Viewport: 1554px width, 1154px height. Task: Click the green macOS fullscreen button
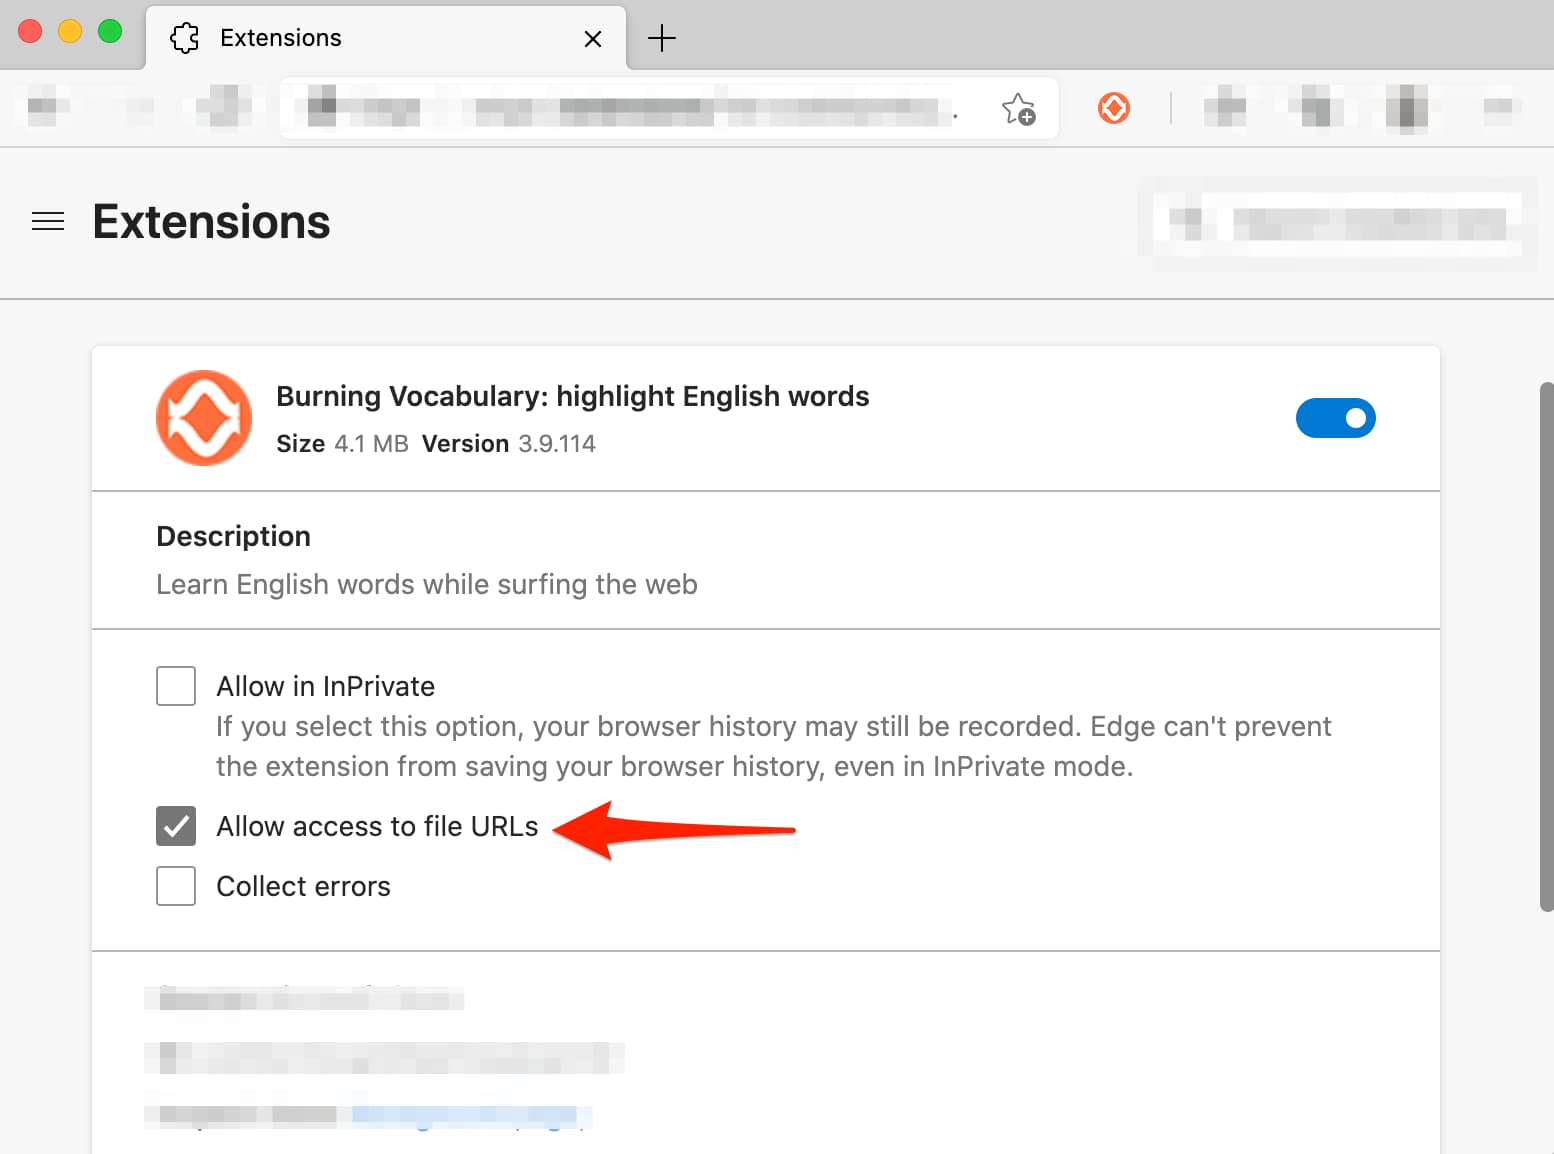(x=110, y=31)
